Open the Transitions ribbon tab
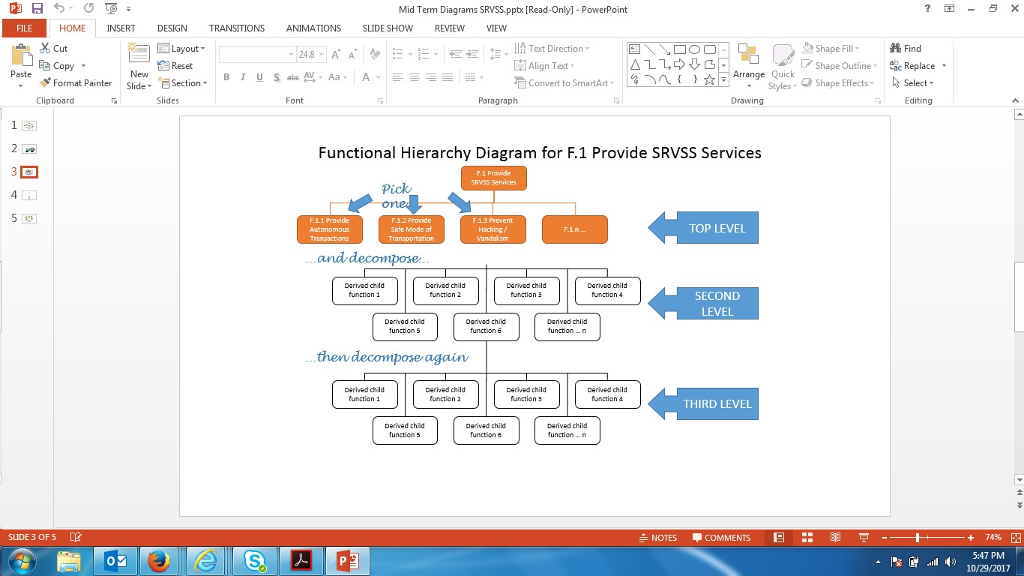Image resolution: width=1024 pixels, height=576 pixels. click(x=237, y=28)
